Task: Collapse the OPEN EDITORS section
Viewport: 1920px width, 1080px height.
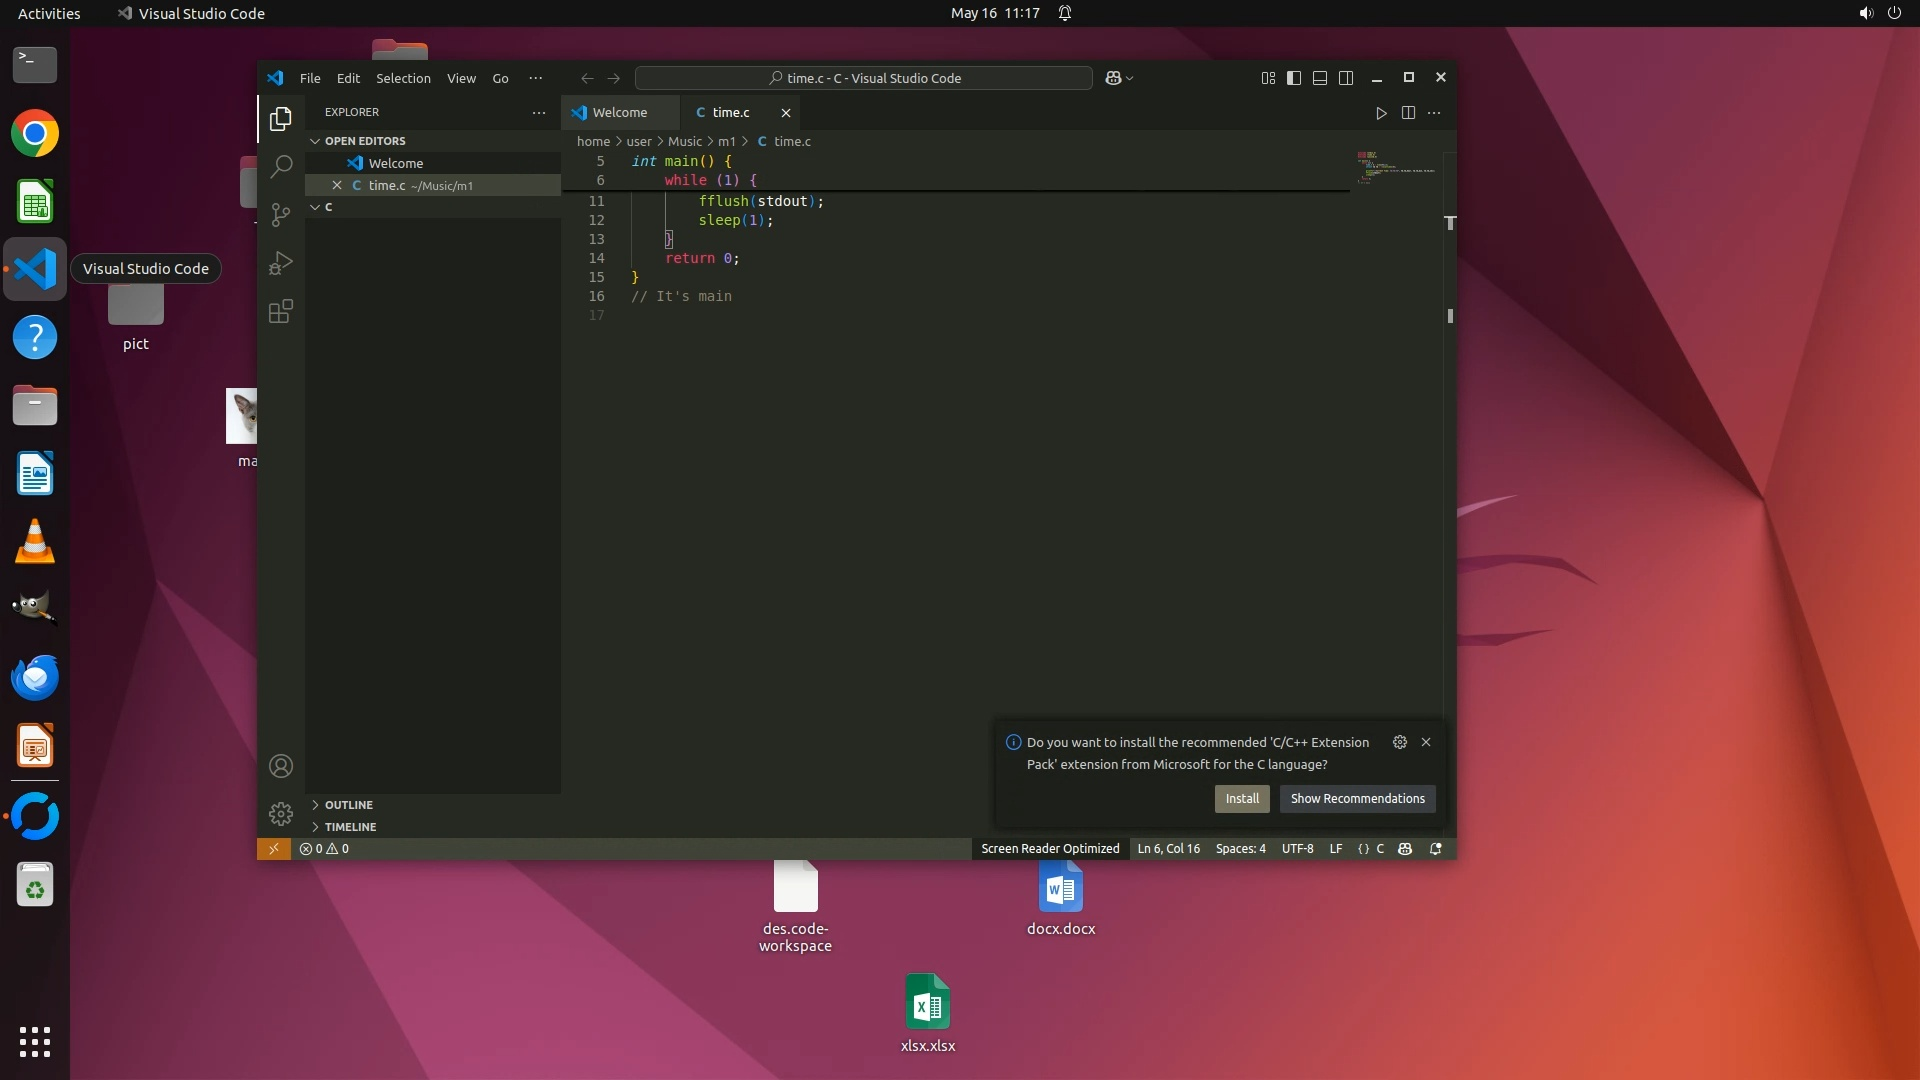Action: coord(364,141)
